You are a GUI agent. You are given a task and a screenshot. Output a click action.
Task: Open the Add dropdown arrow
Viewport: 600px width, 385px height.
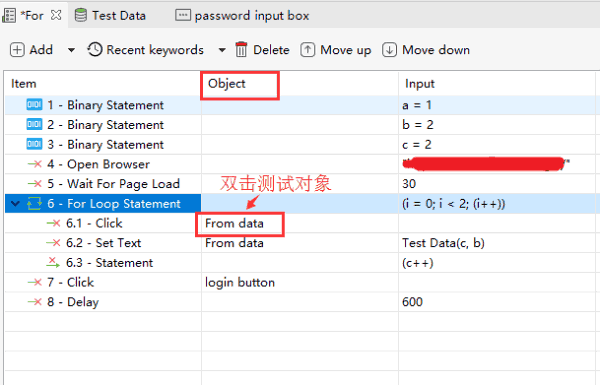pyautogui.click(x=71, y=50)
